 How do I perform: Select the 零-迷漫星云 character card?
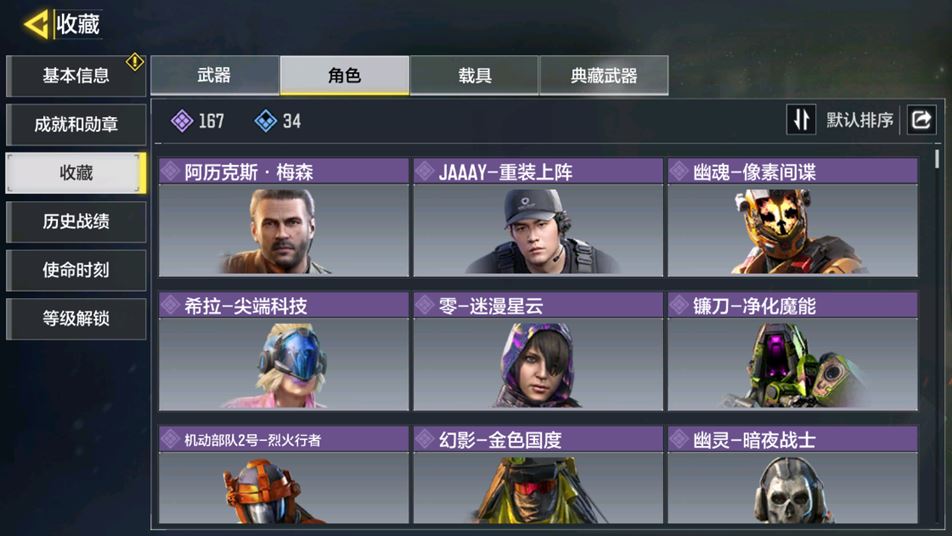click(538, 351)
